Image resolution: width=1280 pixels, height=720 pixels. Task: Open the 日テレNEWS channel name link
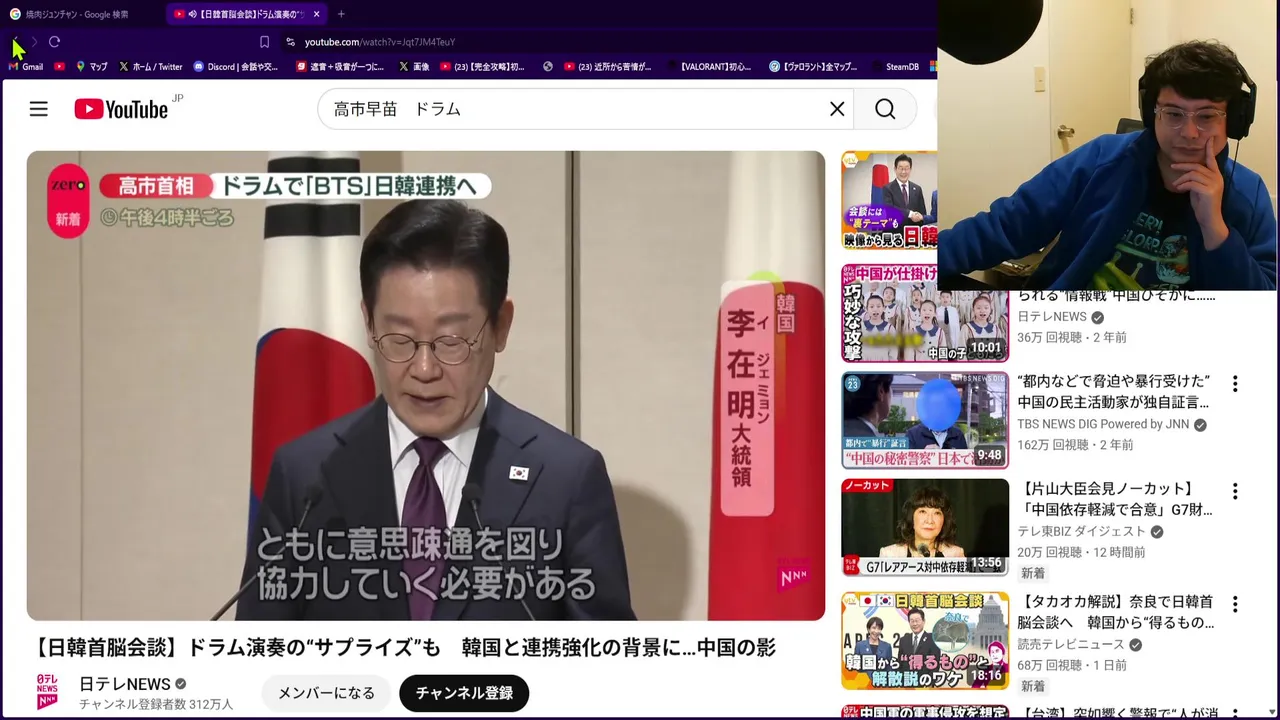[125, 684]
